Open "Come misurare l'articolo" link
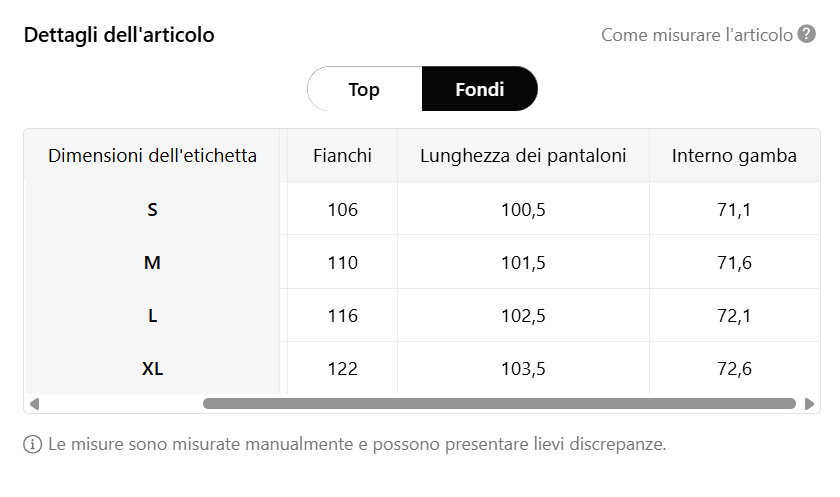 click(697, 35)
